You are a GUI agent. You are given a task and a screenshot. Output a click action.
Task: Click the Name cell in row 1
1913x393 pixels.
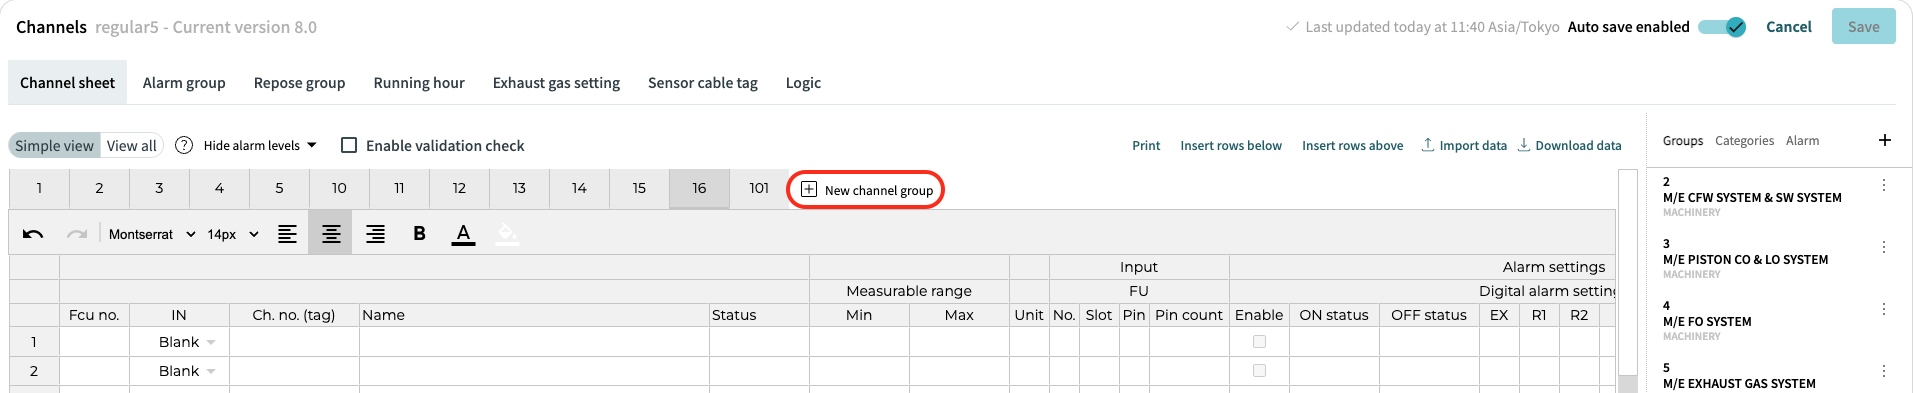tap(534, 342)
